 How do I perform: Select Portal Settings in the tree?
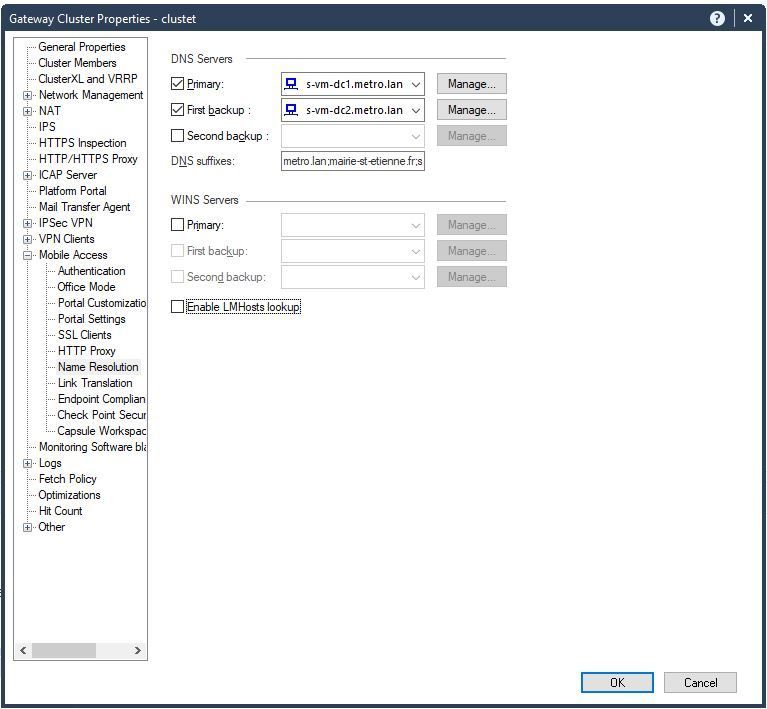[91, 319]
